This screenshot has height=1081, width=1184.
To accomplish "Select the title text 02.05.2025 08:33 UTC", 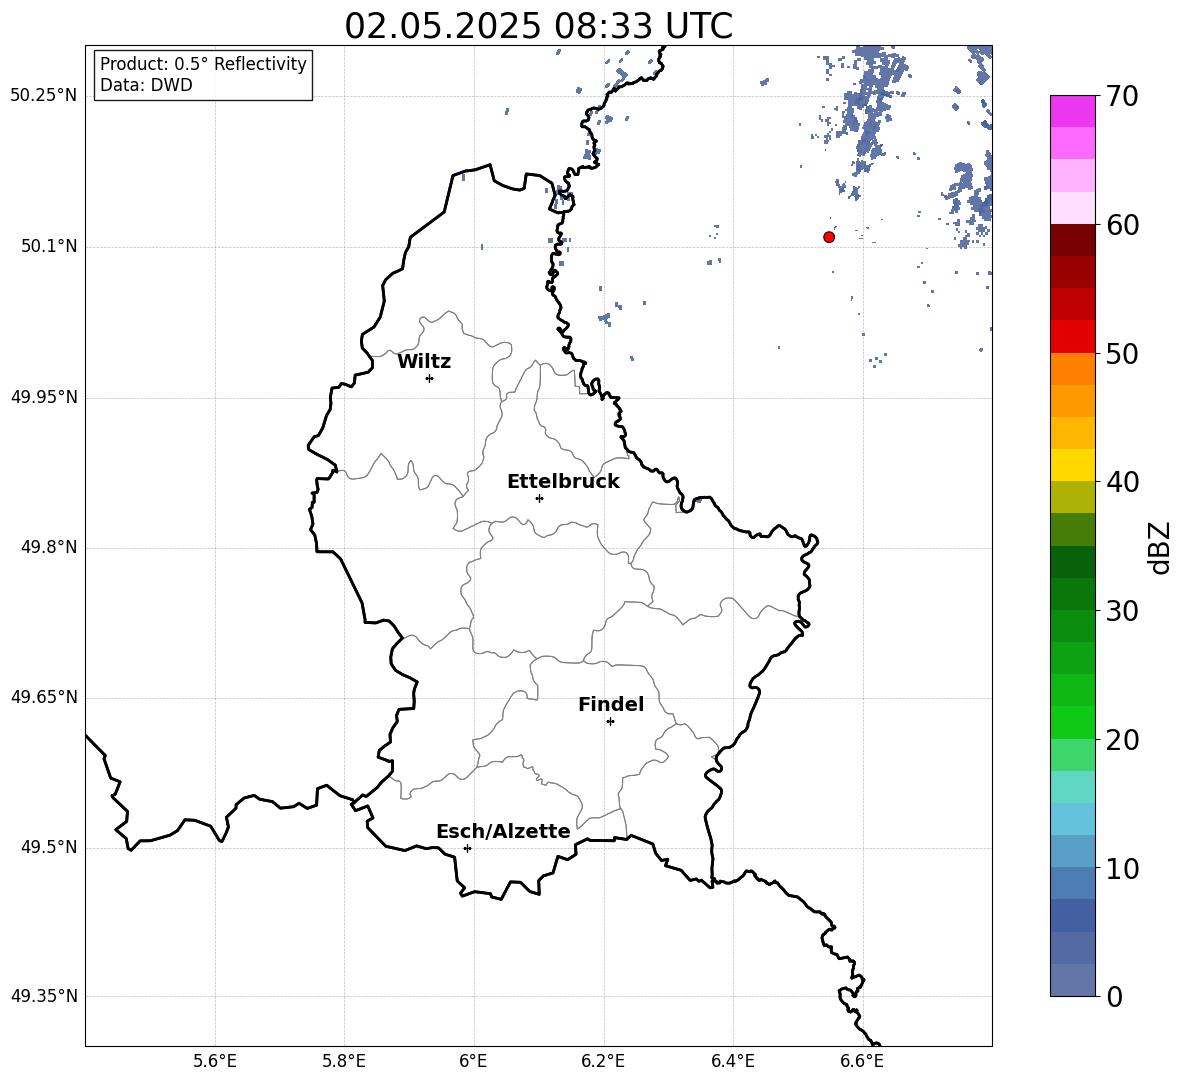I will pyautogui.click(x=538, y=26).
